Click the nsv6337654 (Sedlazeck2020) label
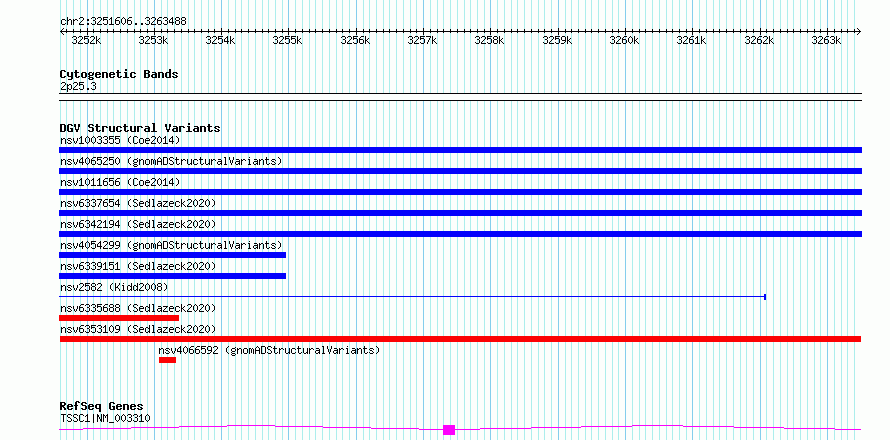The height and width of the screenshot is (440, 890). (x=138, y=203)
